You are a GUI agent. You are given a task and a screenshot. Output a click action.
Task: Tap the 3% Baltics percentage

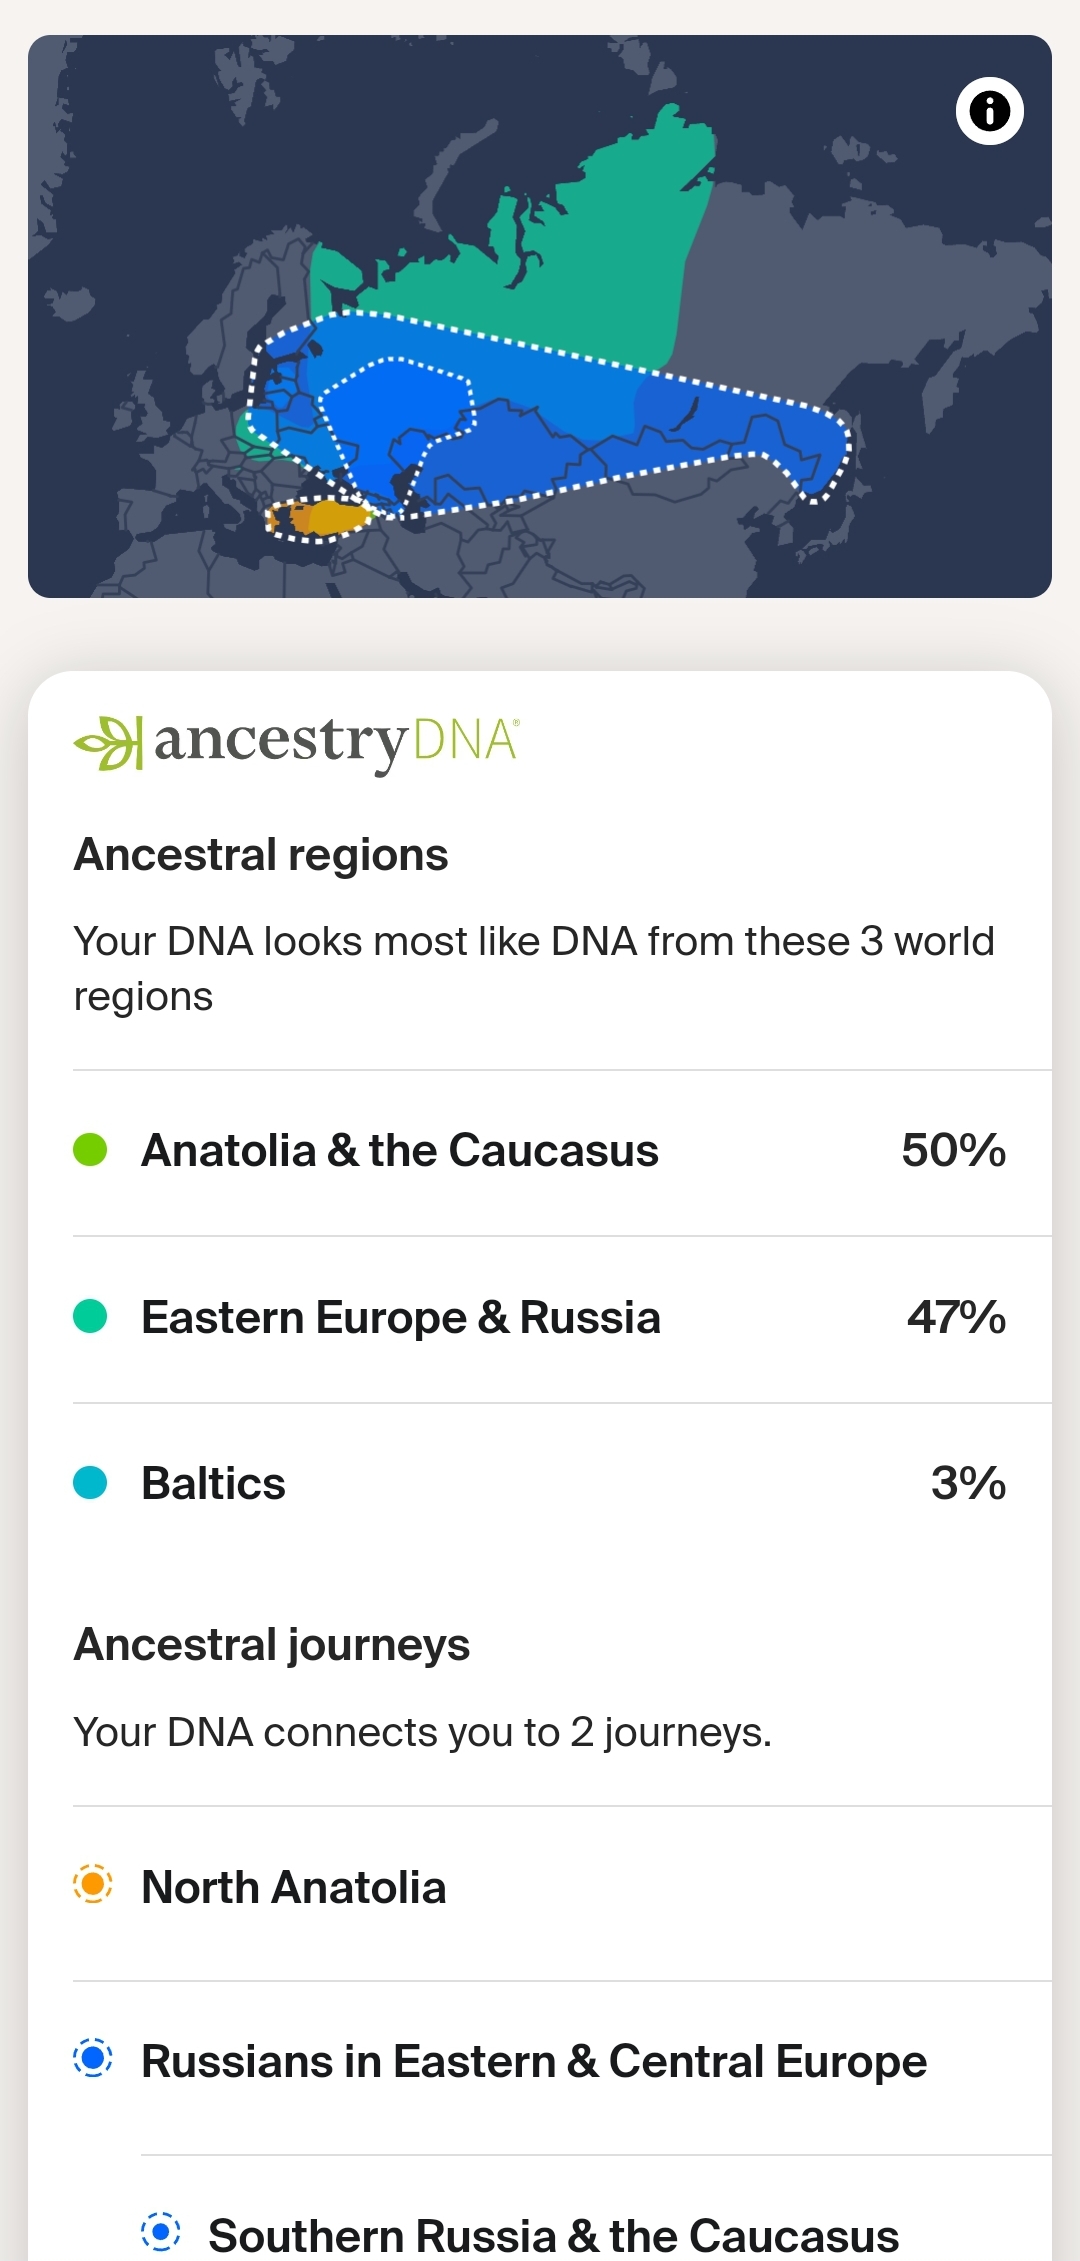pyautogui.click(x=967, y=1484)
